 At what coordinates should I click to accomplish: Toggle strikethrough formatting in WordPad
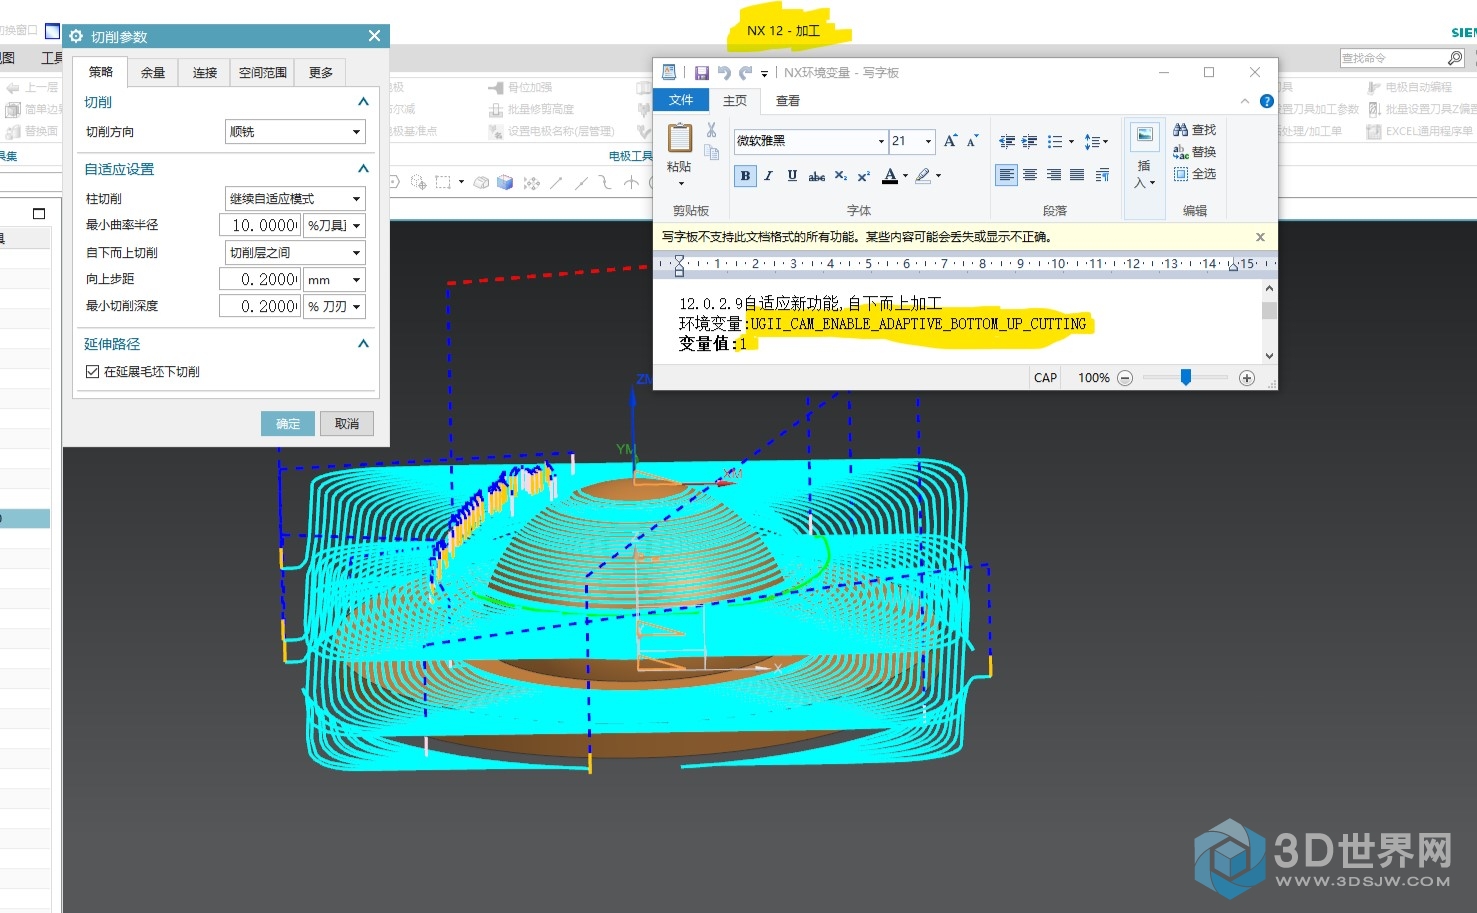(816, 176)
